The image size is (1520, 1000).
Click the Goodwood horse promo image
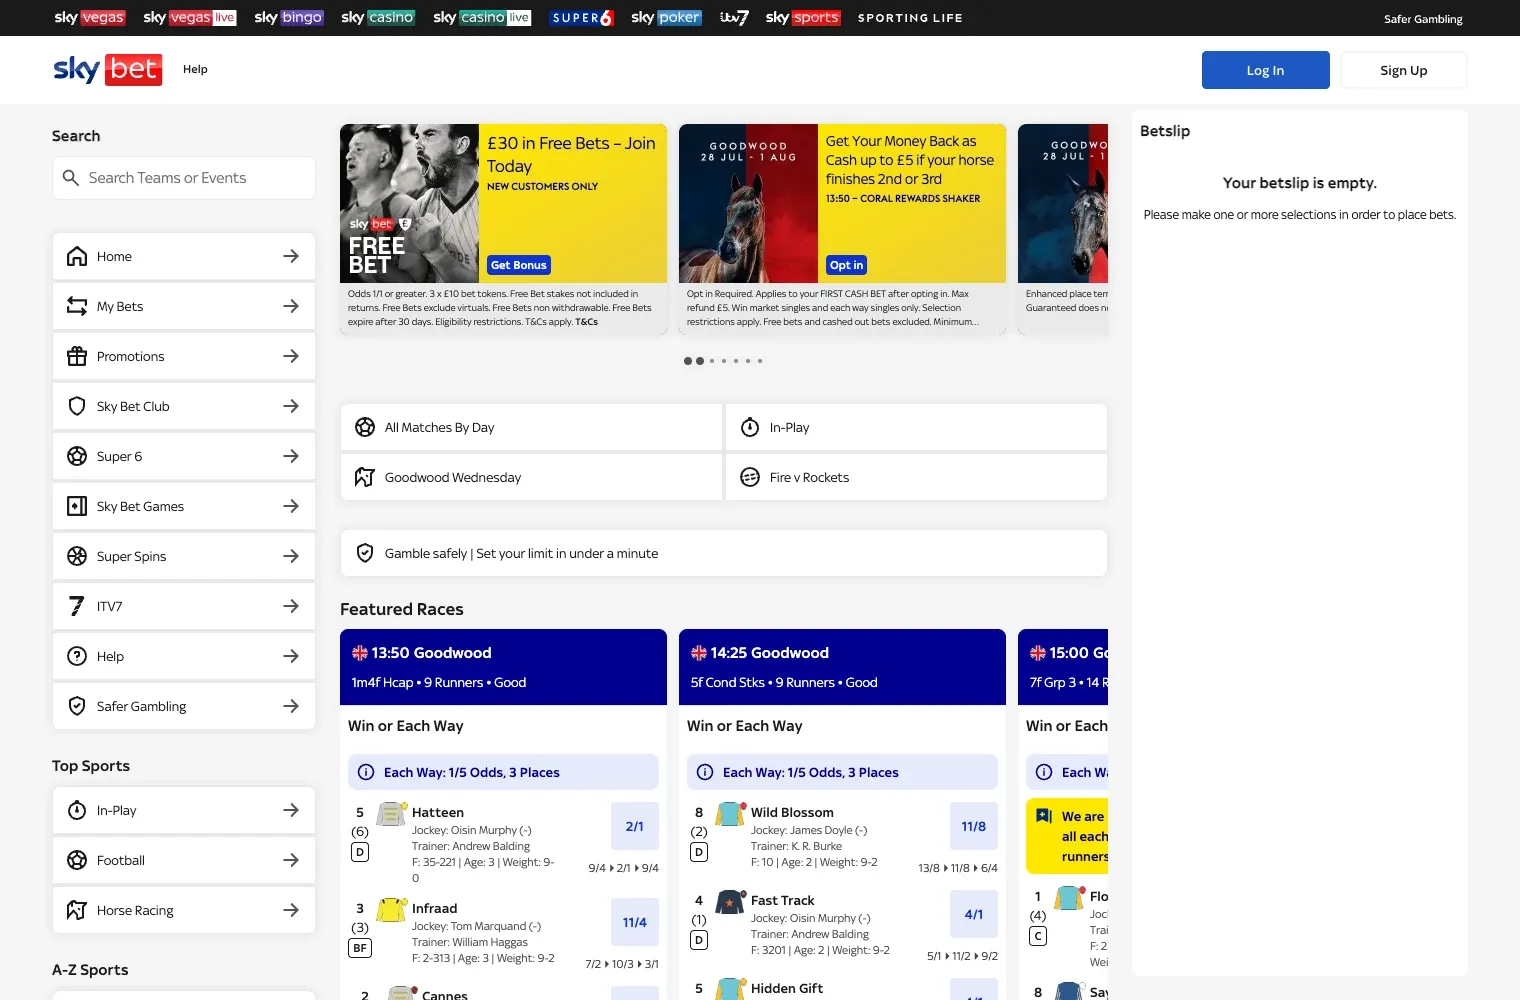(x=748, y=203)
